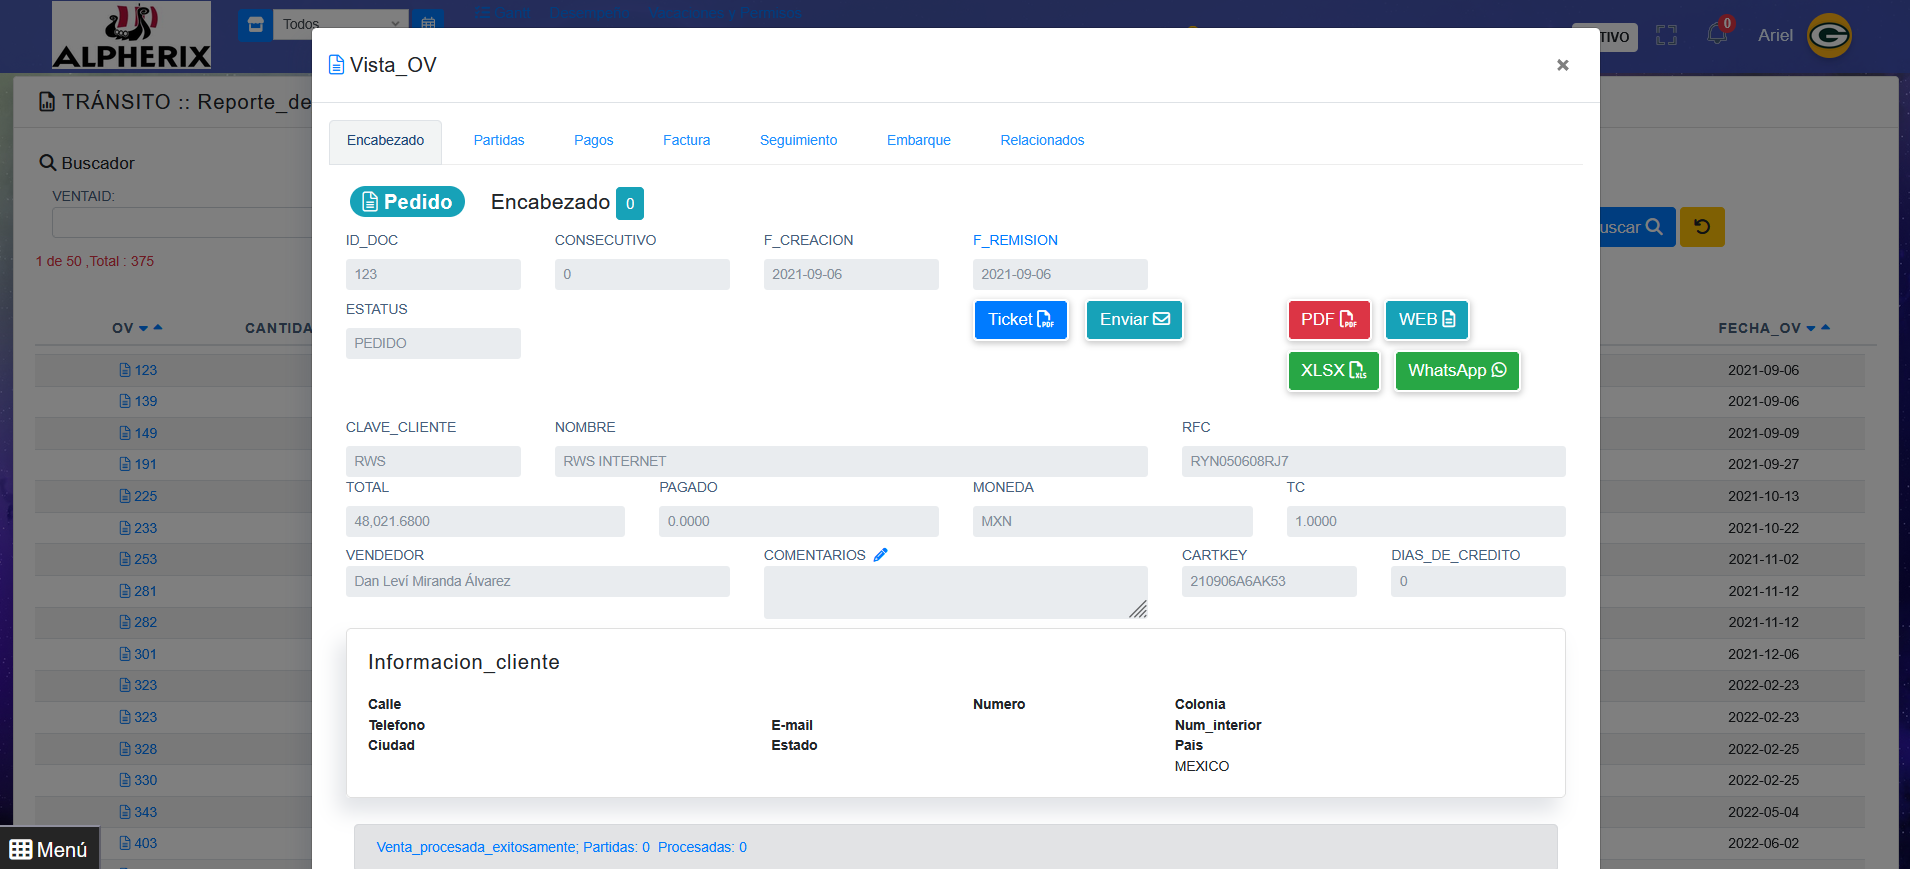Image resolution: width=1910 pixels, height=869 pixels.
Task: Toggle fullscreen mode icon in header
Action: click(1666, 36)
